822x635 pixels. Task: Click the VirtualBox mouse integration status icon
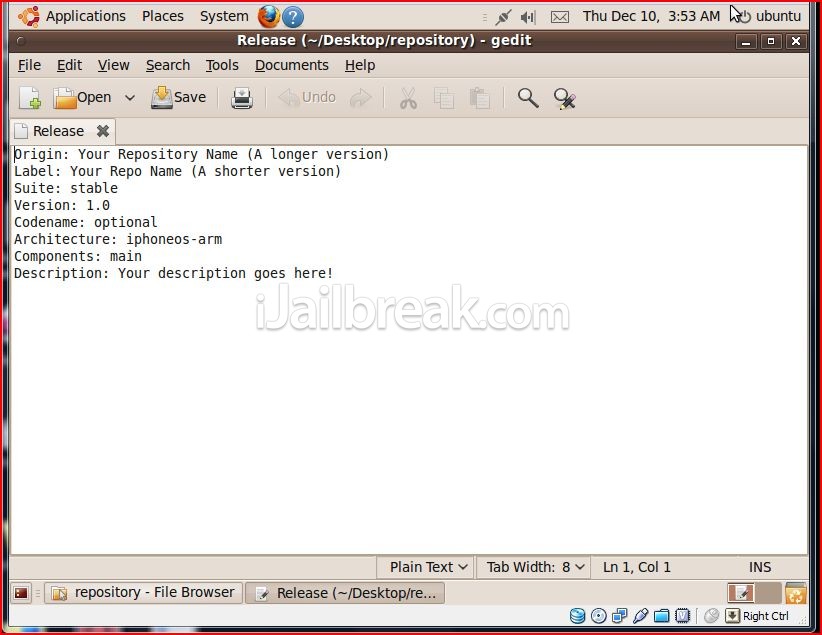tap(711, 616)
